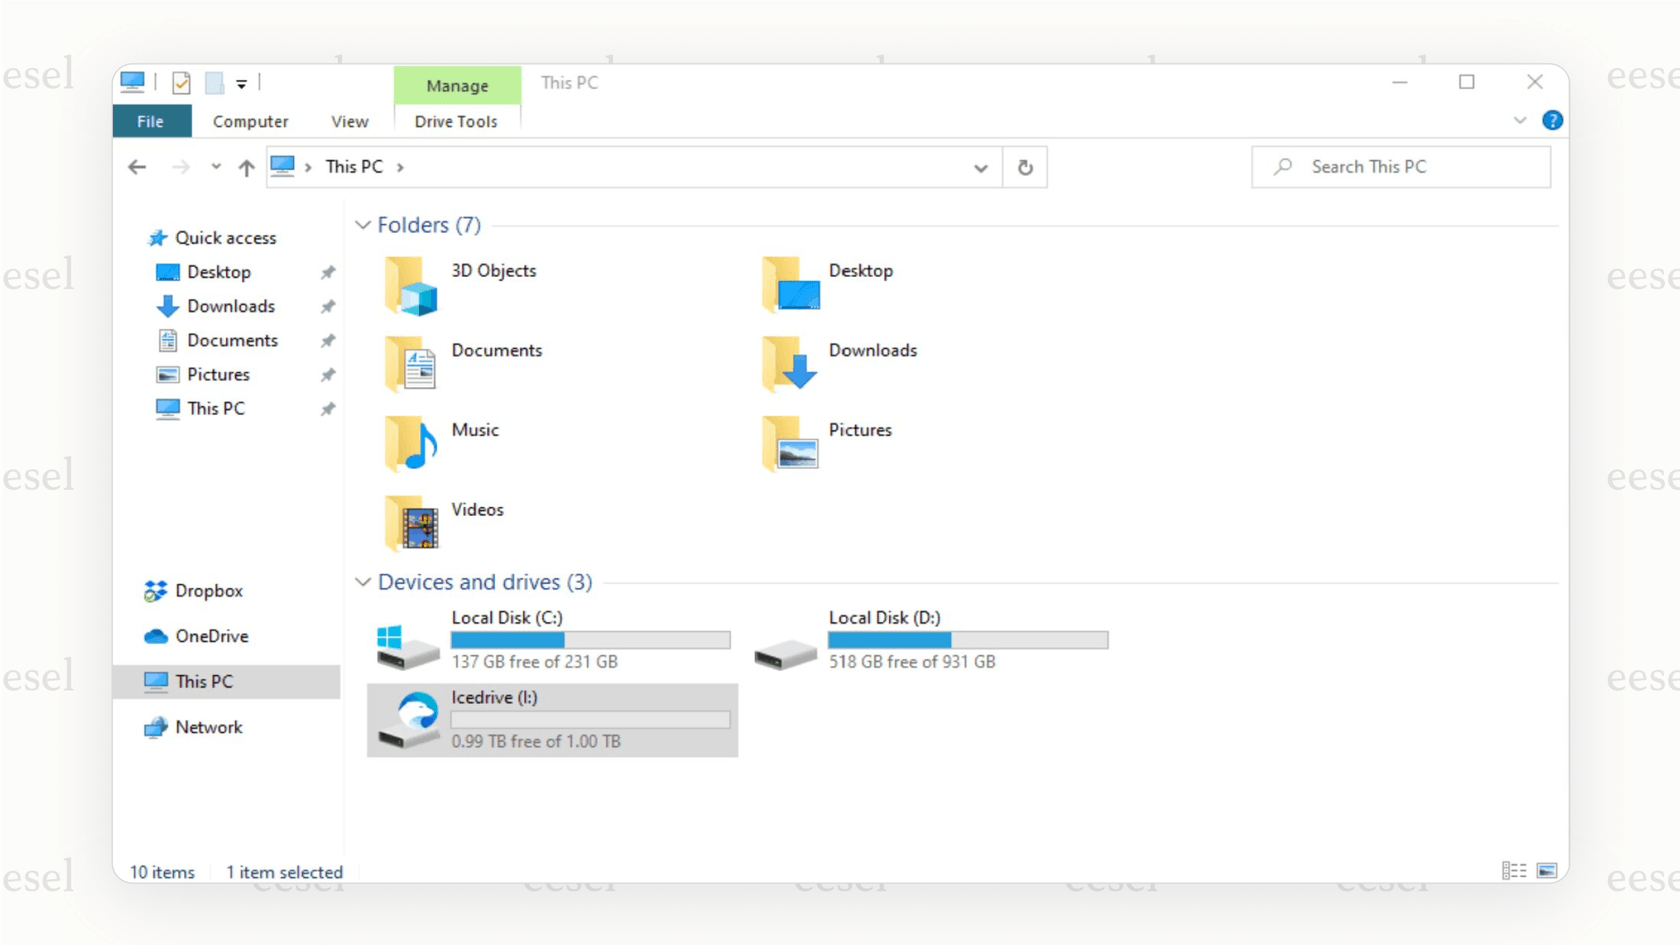Viewport: 1680px width, 945px height.
Task: Open Network from the sidebar
Action: [210, 727]
